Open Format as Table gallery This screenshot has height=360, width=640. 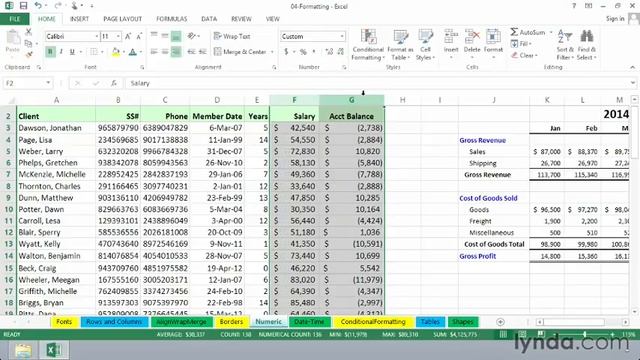(x=400, y=45)
